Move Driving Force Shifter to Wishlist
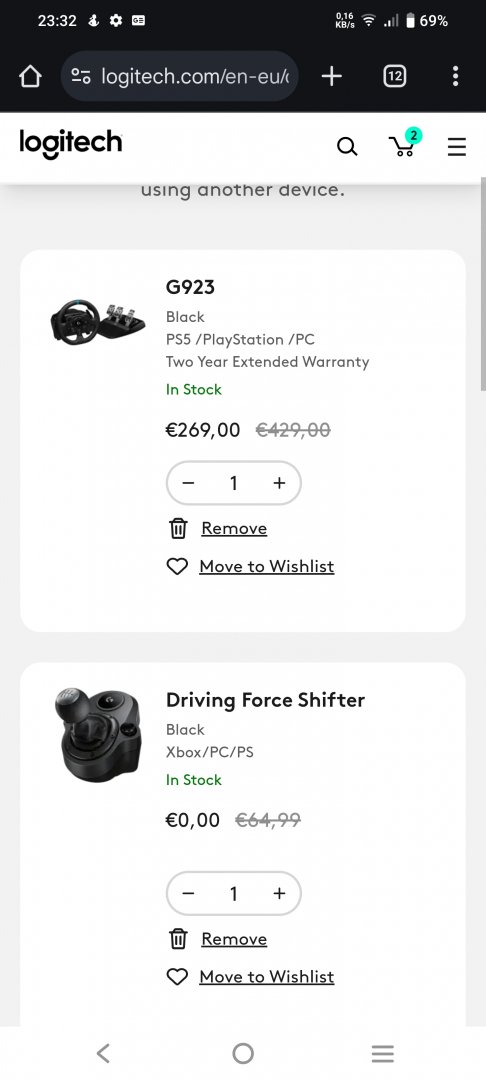This screenshot has width=486, height=1080. (267, 977)
